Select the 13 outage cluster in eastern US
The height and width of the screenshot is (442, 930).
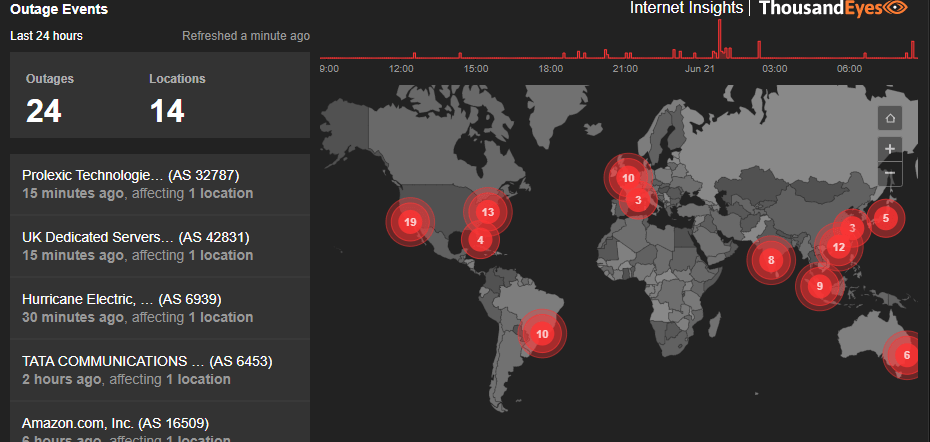pyautogui.click(x=487, y=212)
